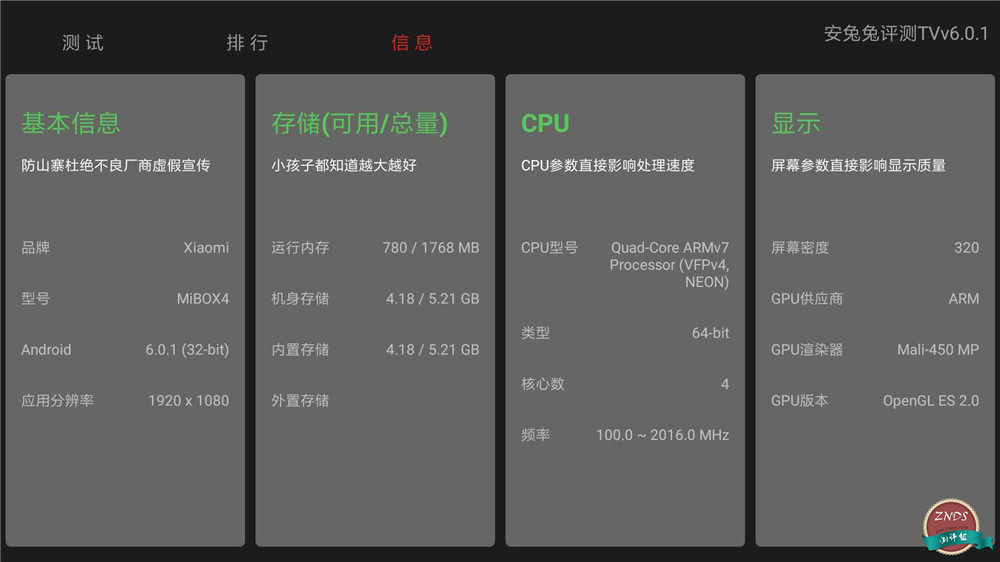Click the green CPU card heading

[545, 123]
